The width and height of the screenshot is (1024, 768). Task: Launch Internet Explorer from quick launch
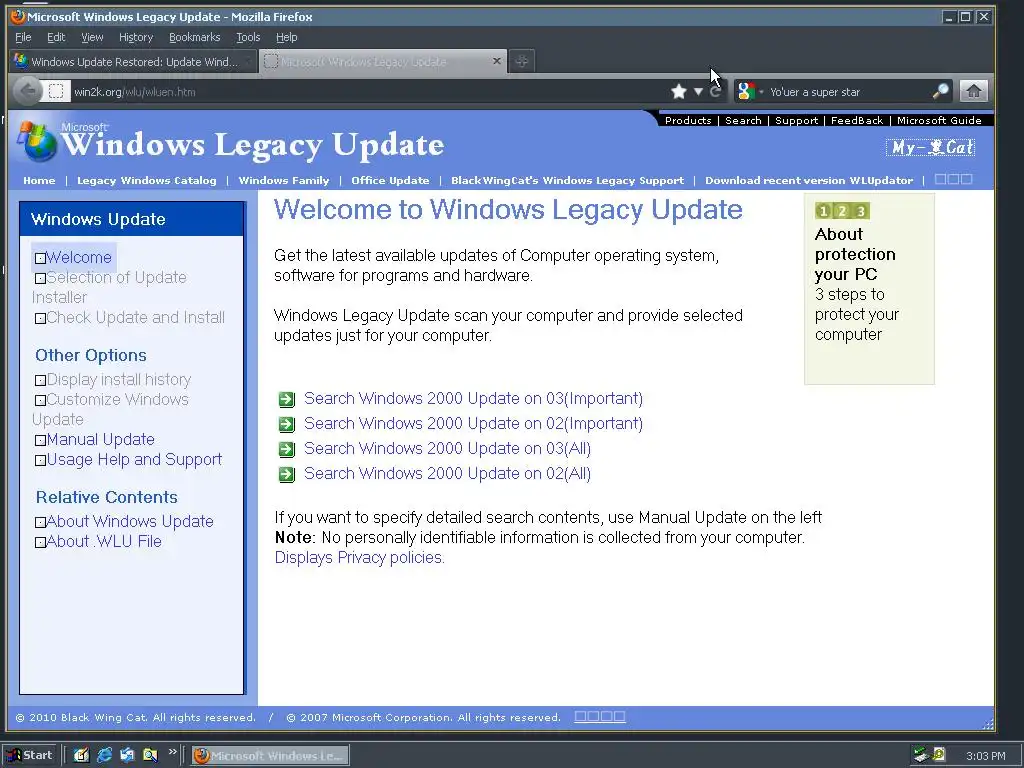click(104, 755)
